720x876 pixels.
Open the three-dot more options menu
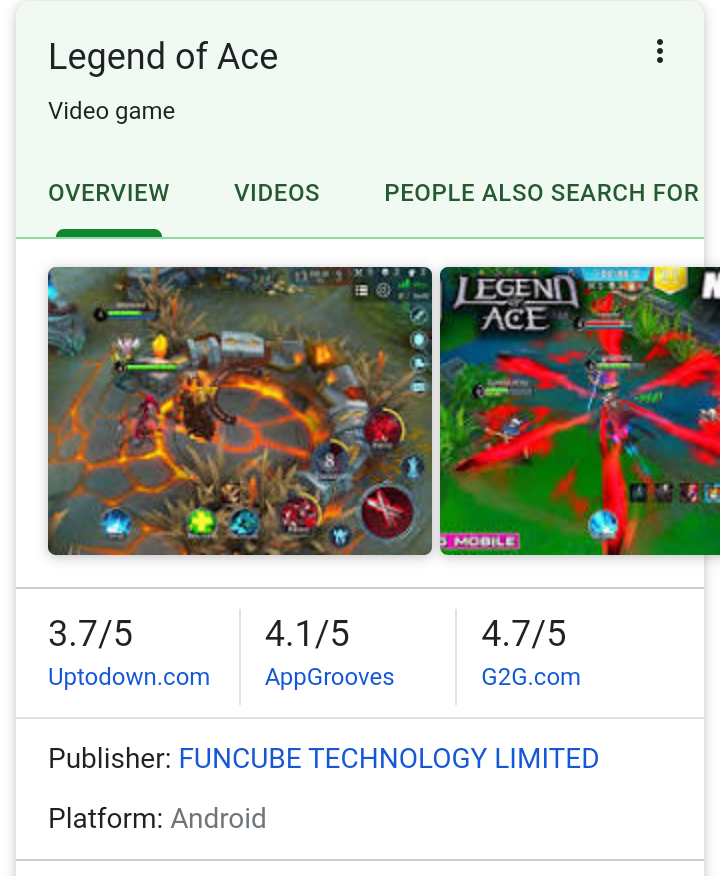coord(660,51)
